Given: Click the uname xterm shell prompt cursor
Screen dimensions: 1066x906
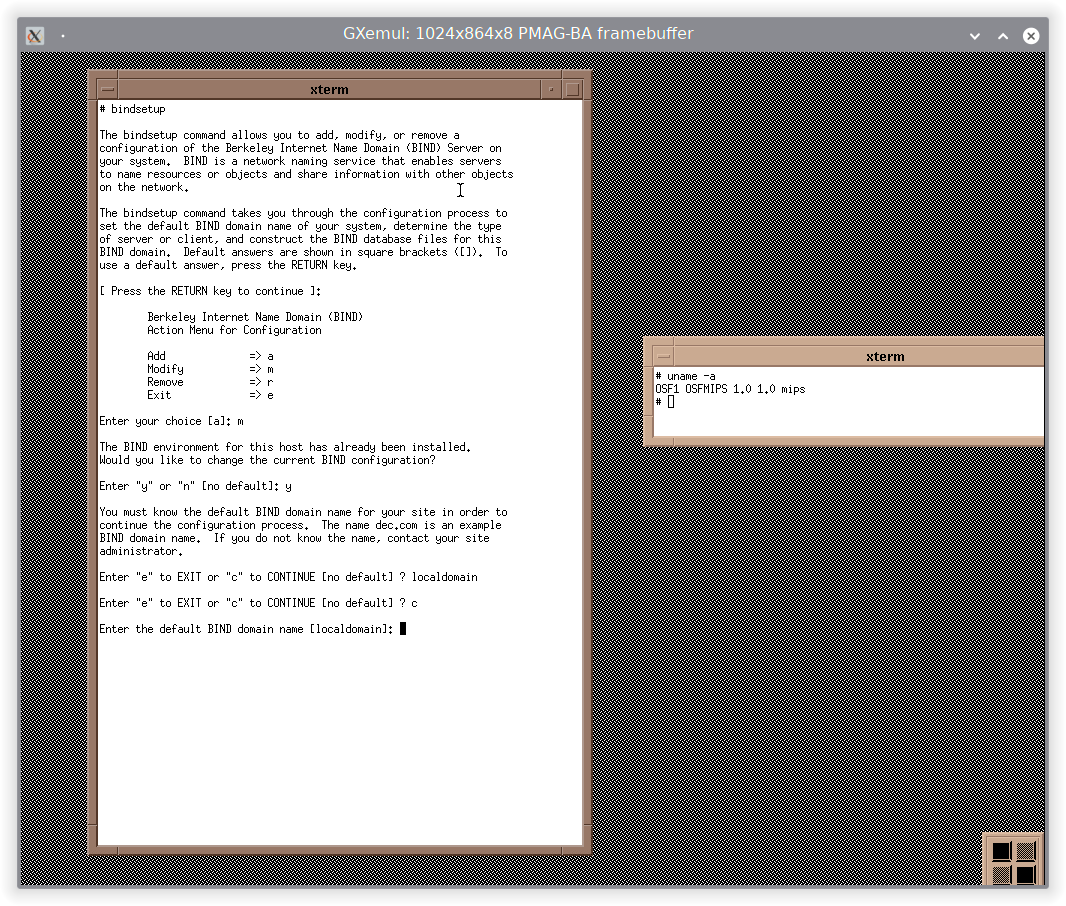Looking at the screenshot, I should point(671,402).
